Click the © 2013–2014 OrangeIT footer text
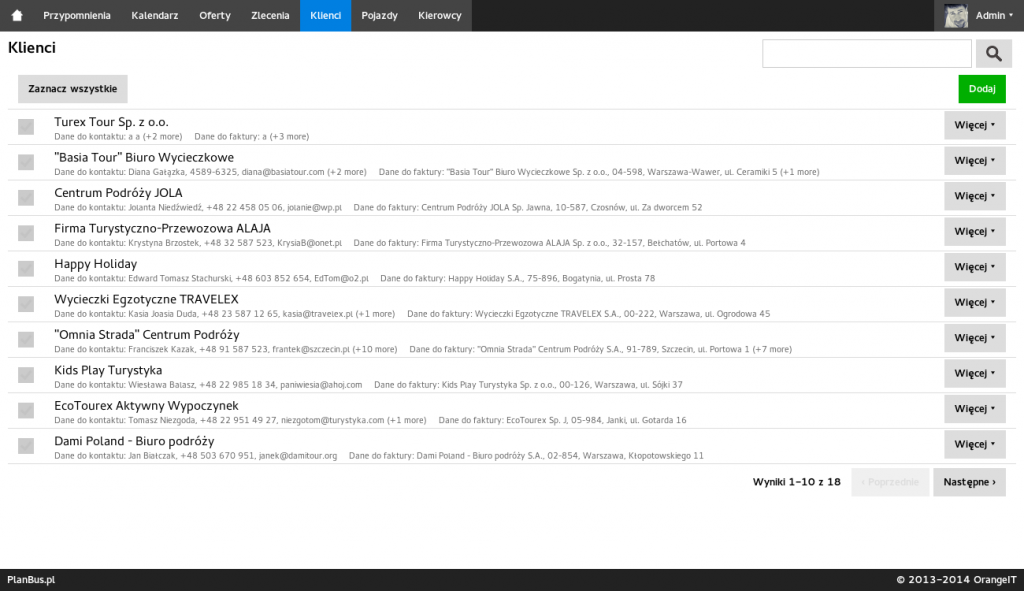This screenshot has width=1024, height=591. (956, 579)
